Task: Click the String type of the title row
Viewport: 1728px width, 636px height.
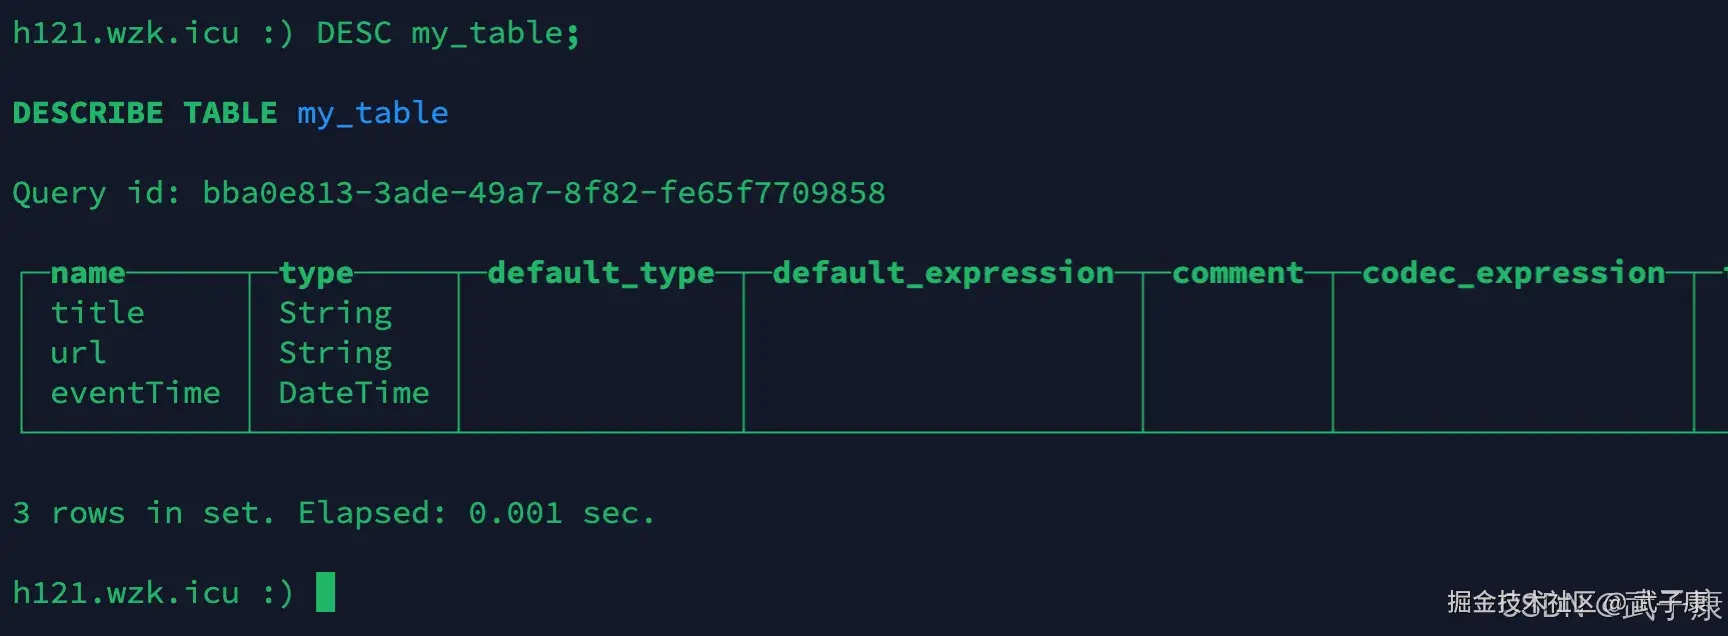Action: tap(335, 313)
